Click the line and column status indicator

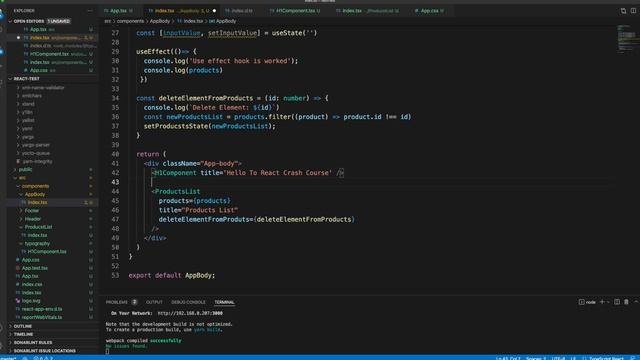(508, 358)
